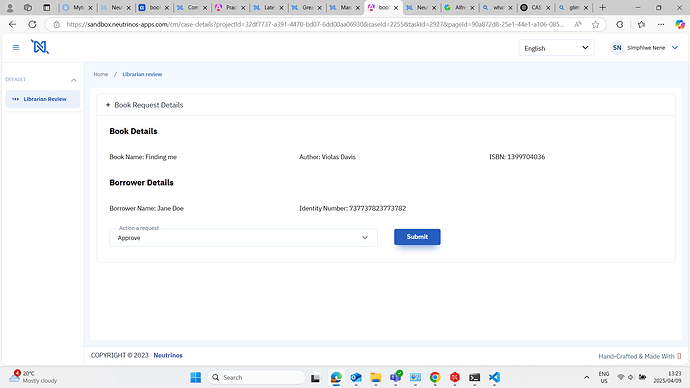Screen dimensions: 690x388
Task: Open browser favorites list icon
Action: pyautogui.click(x=641, y=25)
